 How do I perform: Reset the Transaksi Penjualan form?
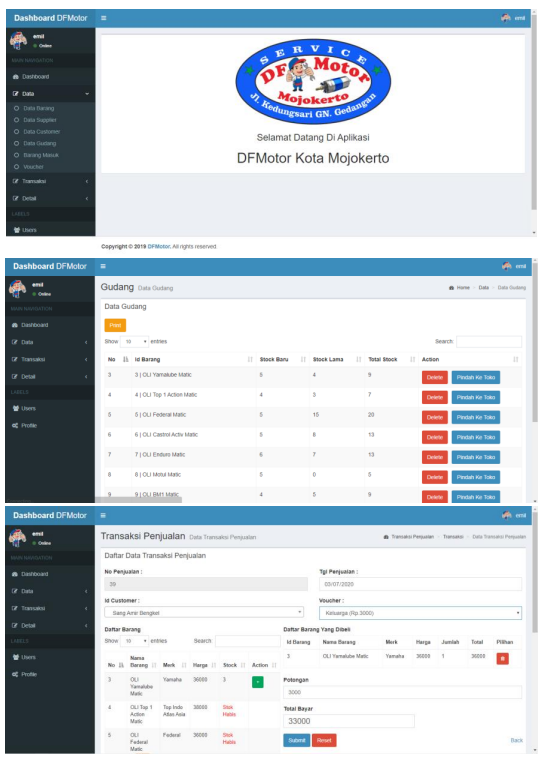(x=324, y=740)
